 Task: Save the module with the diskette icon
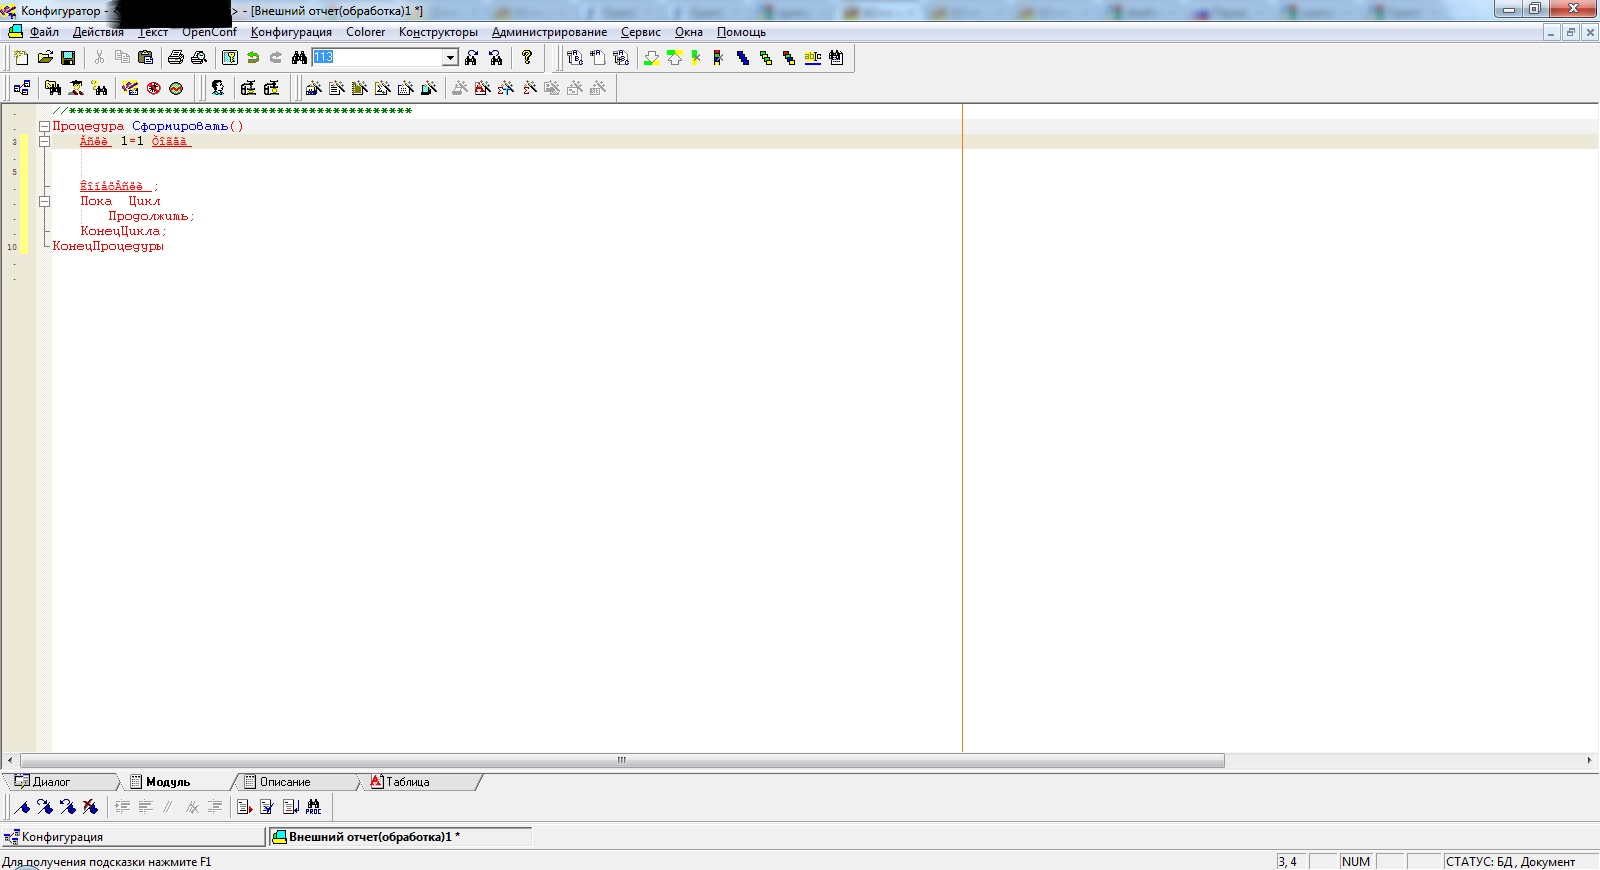(x=68, y=58)
